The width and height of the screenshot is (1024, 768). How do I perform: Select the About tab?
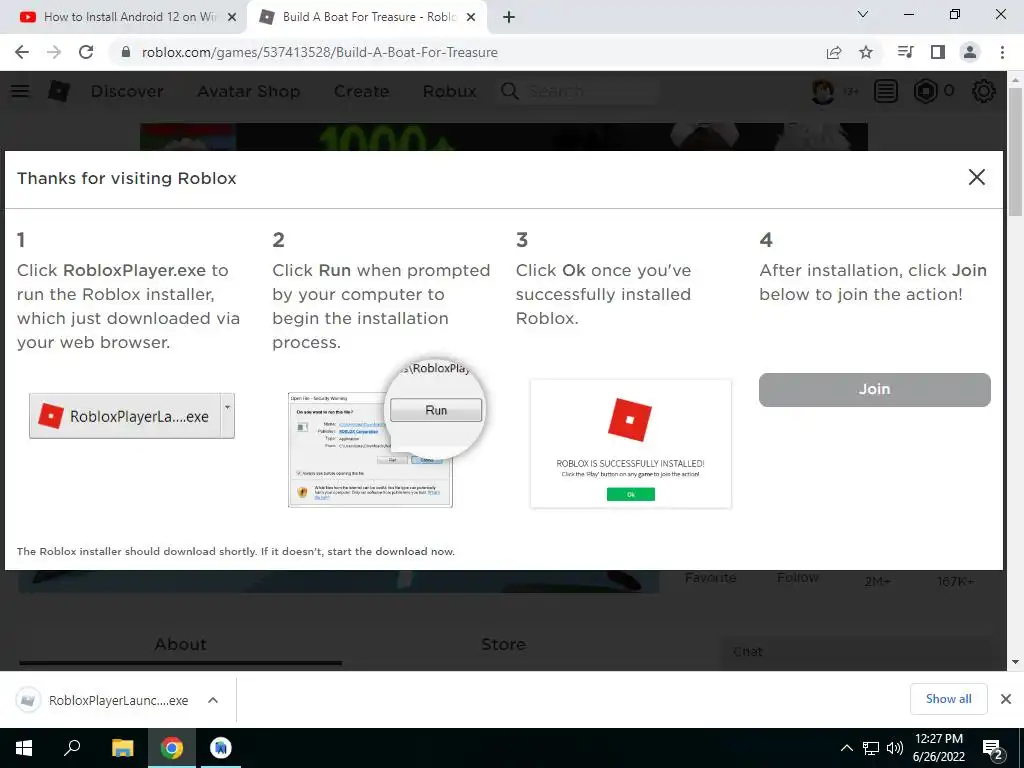tap(181, 645)
